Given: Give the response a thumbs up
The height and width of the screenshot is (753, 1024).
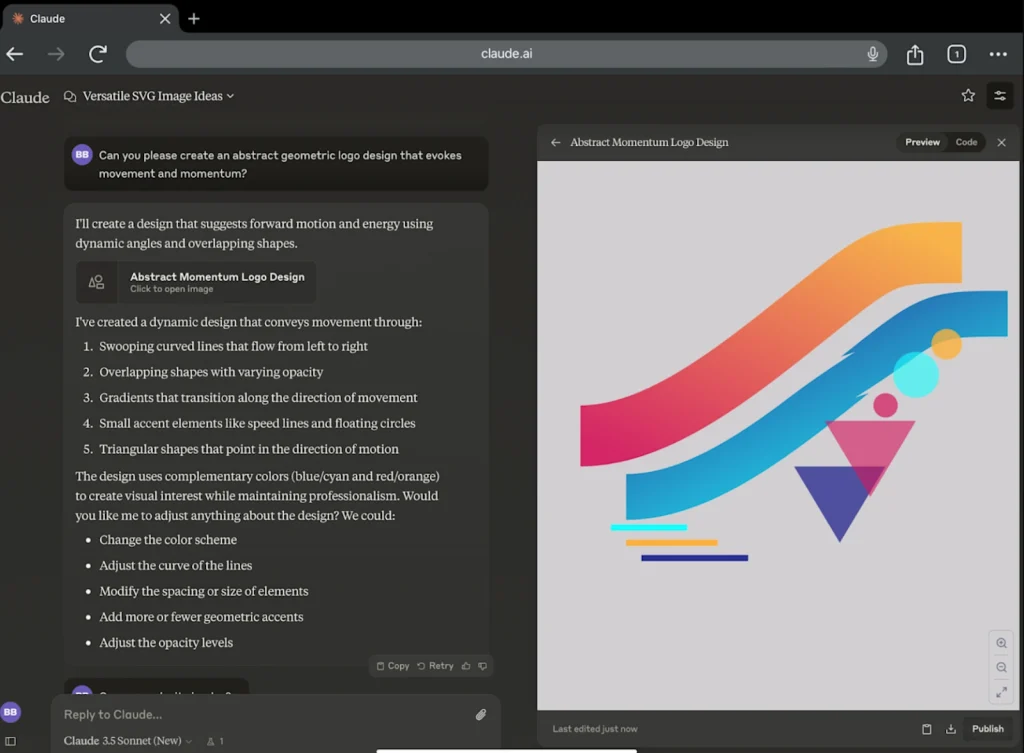Looking at the screenshot, I should (x=466, y=666).
